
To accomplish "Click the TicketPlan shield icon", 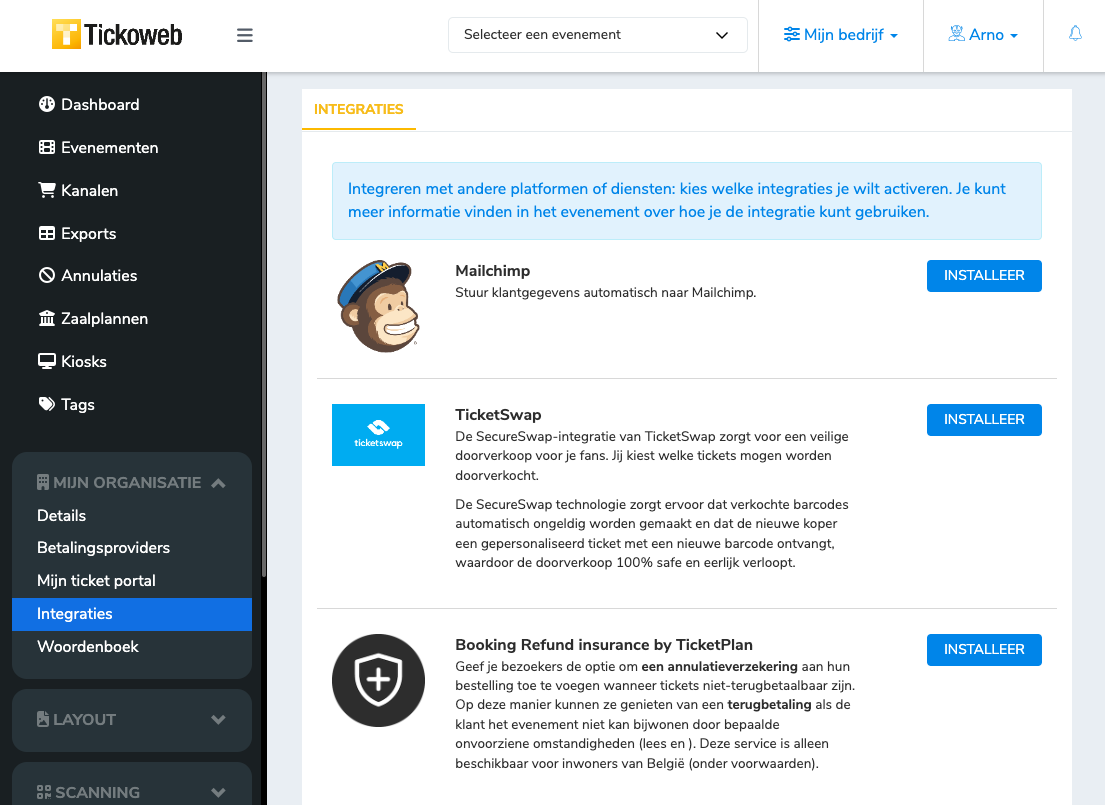I will point(378,680).
